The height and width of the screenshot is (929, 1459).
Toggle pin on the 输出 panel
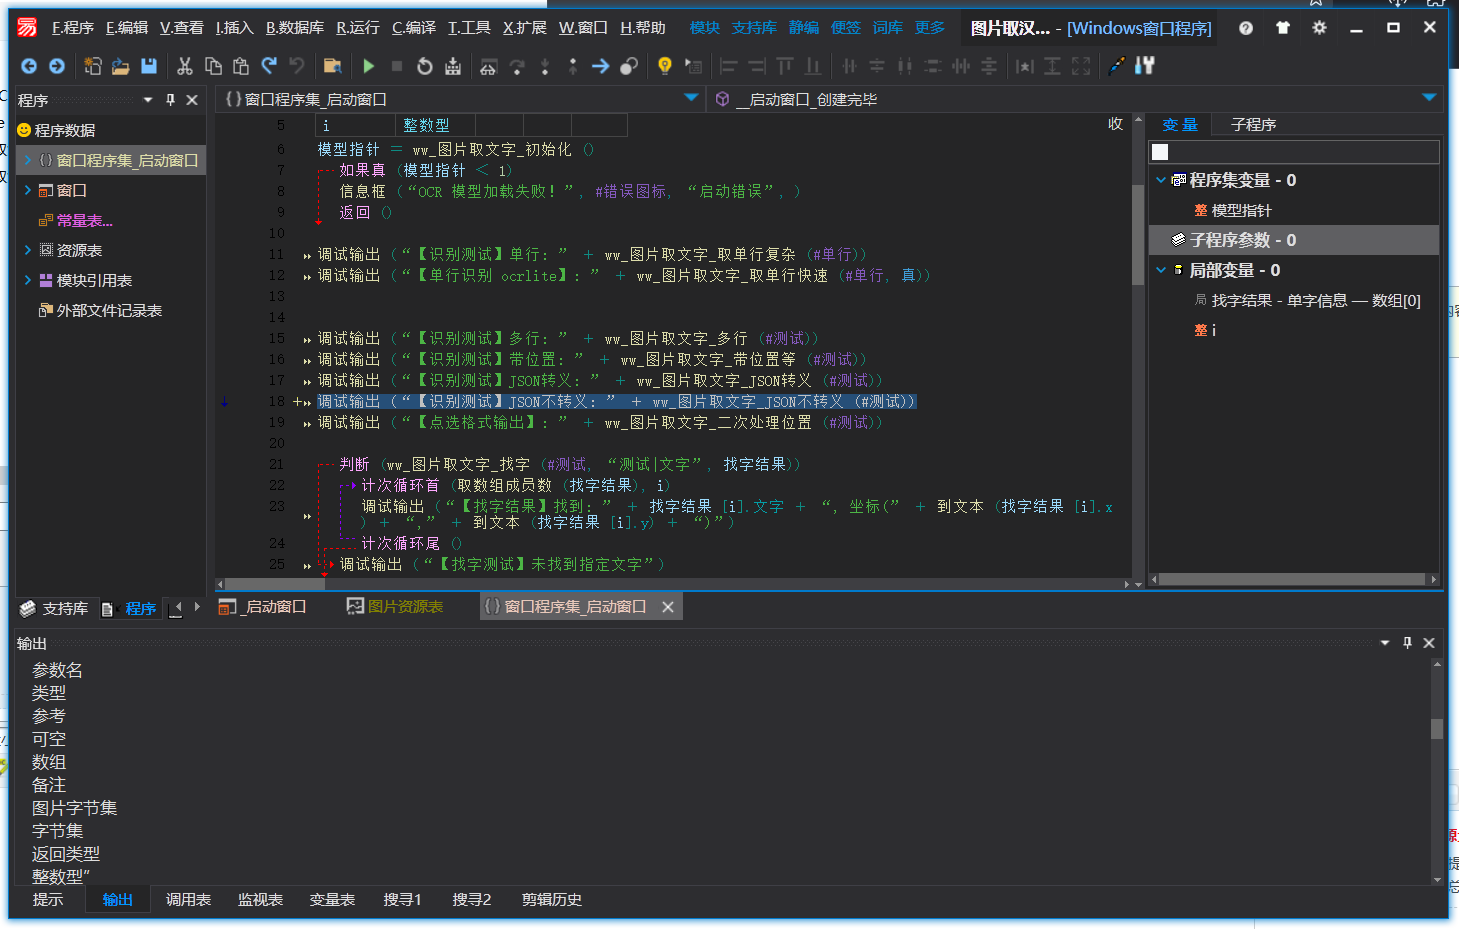(x=1407, y=643)
